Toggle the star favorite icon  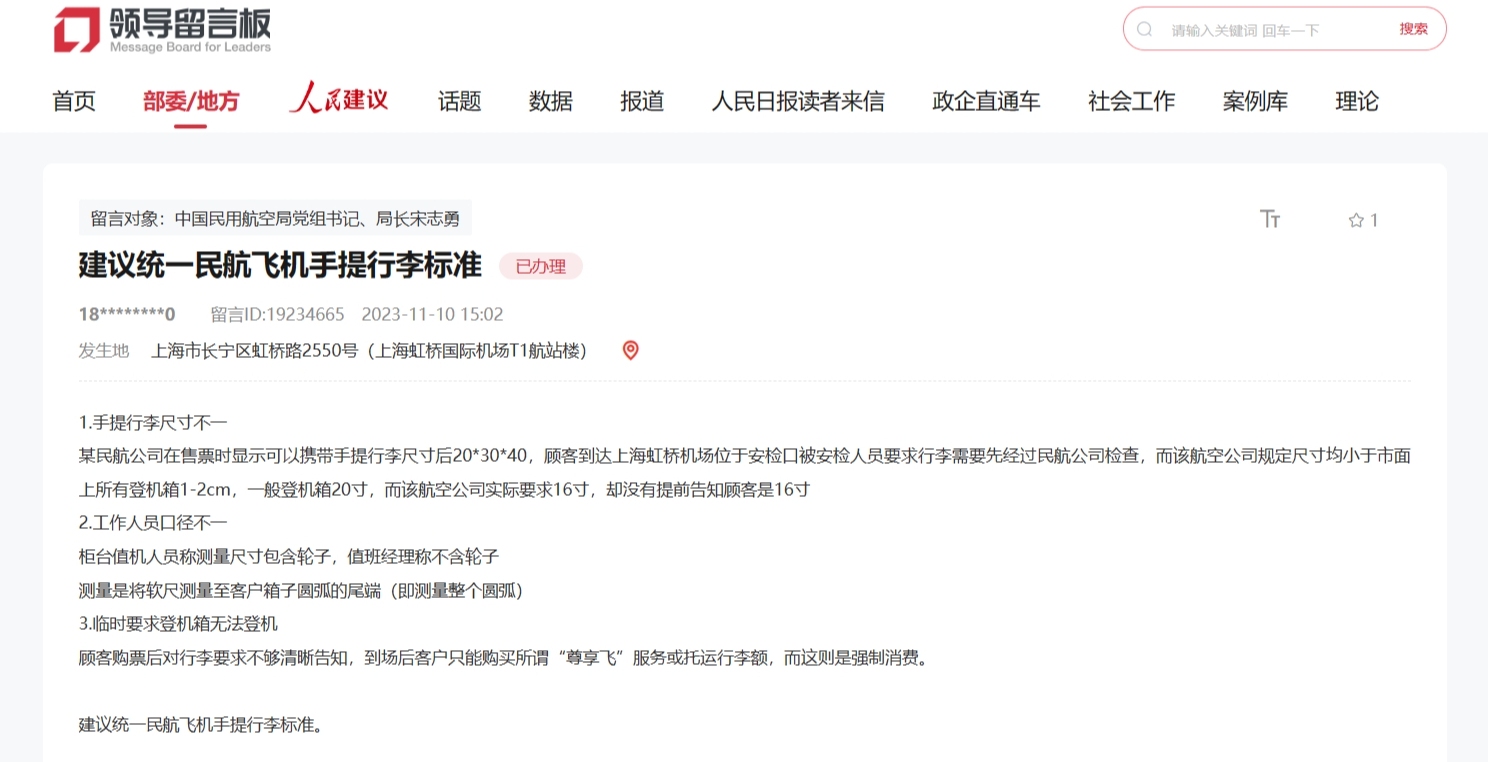(1356, 220)
